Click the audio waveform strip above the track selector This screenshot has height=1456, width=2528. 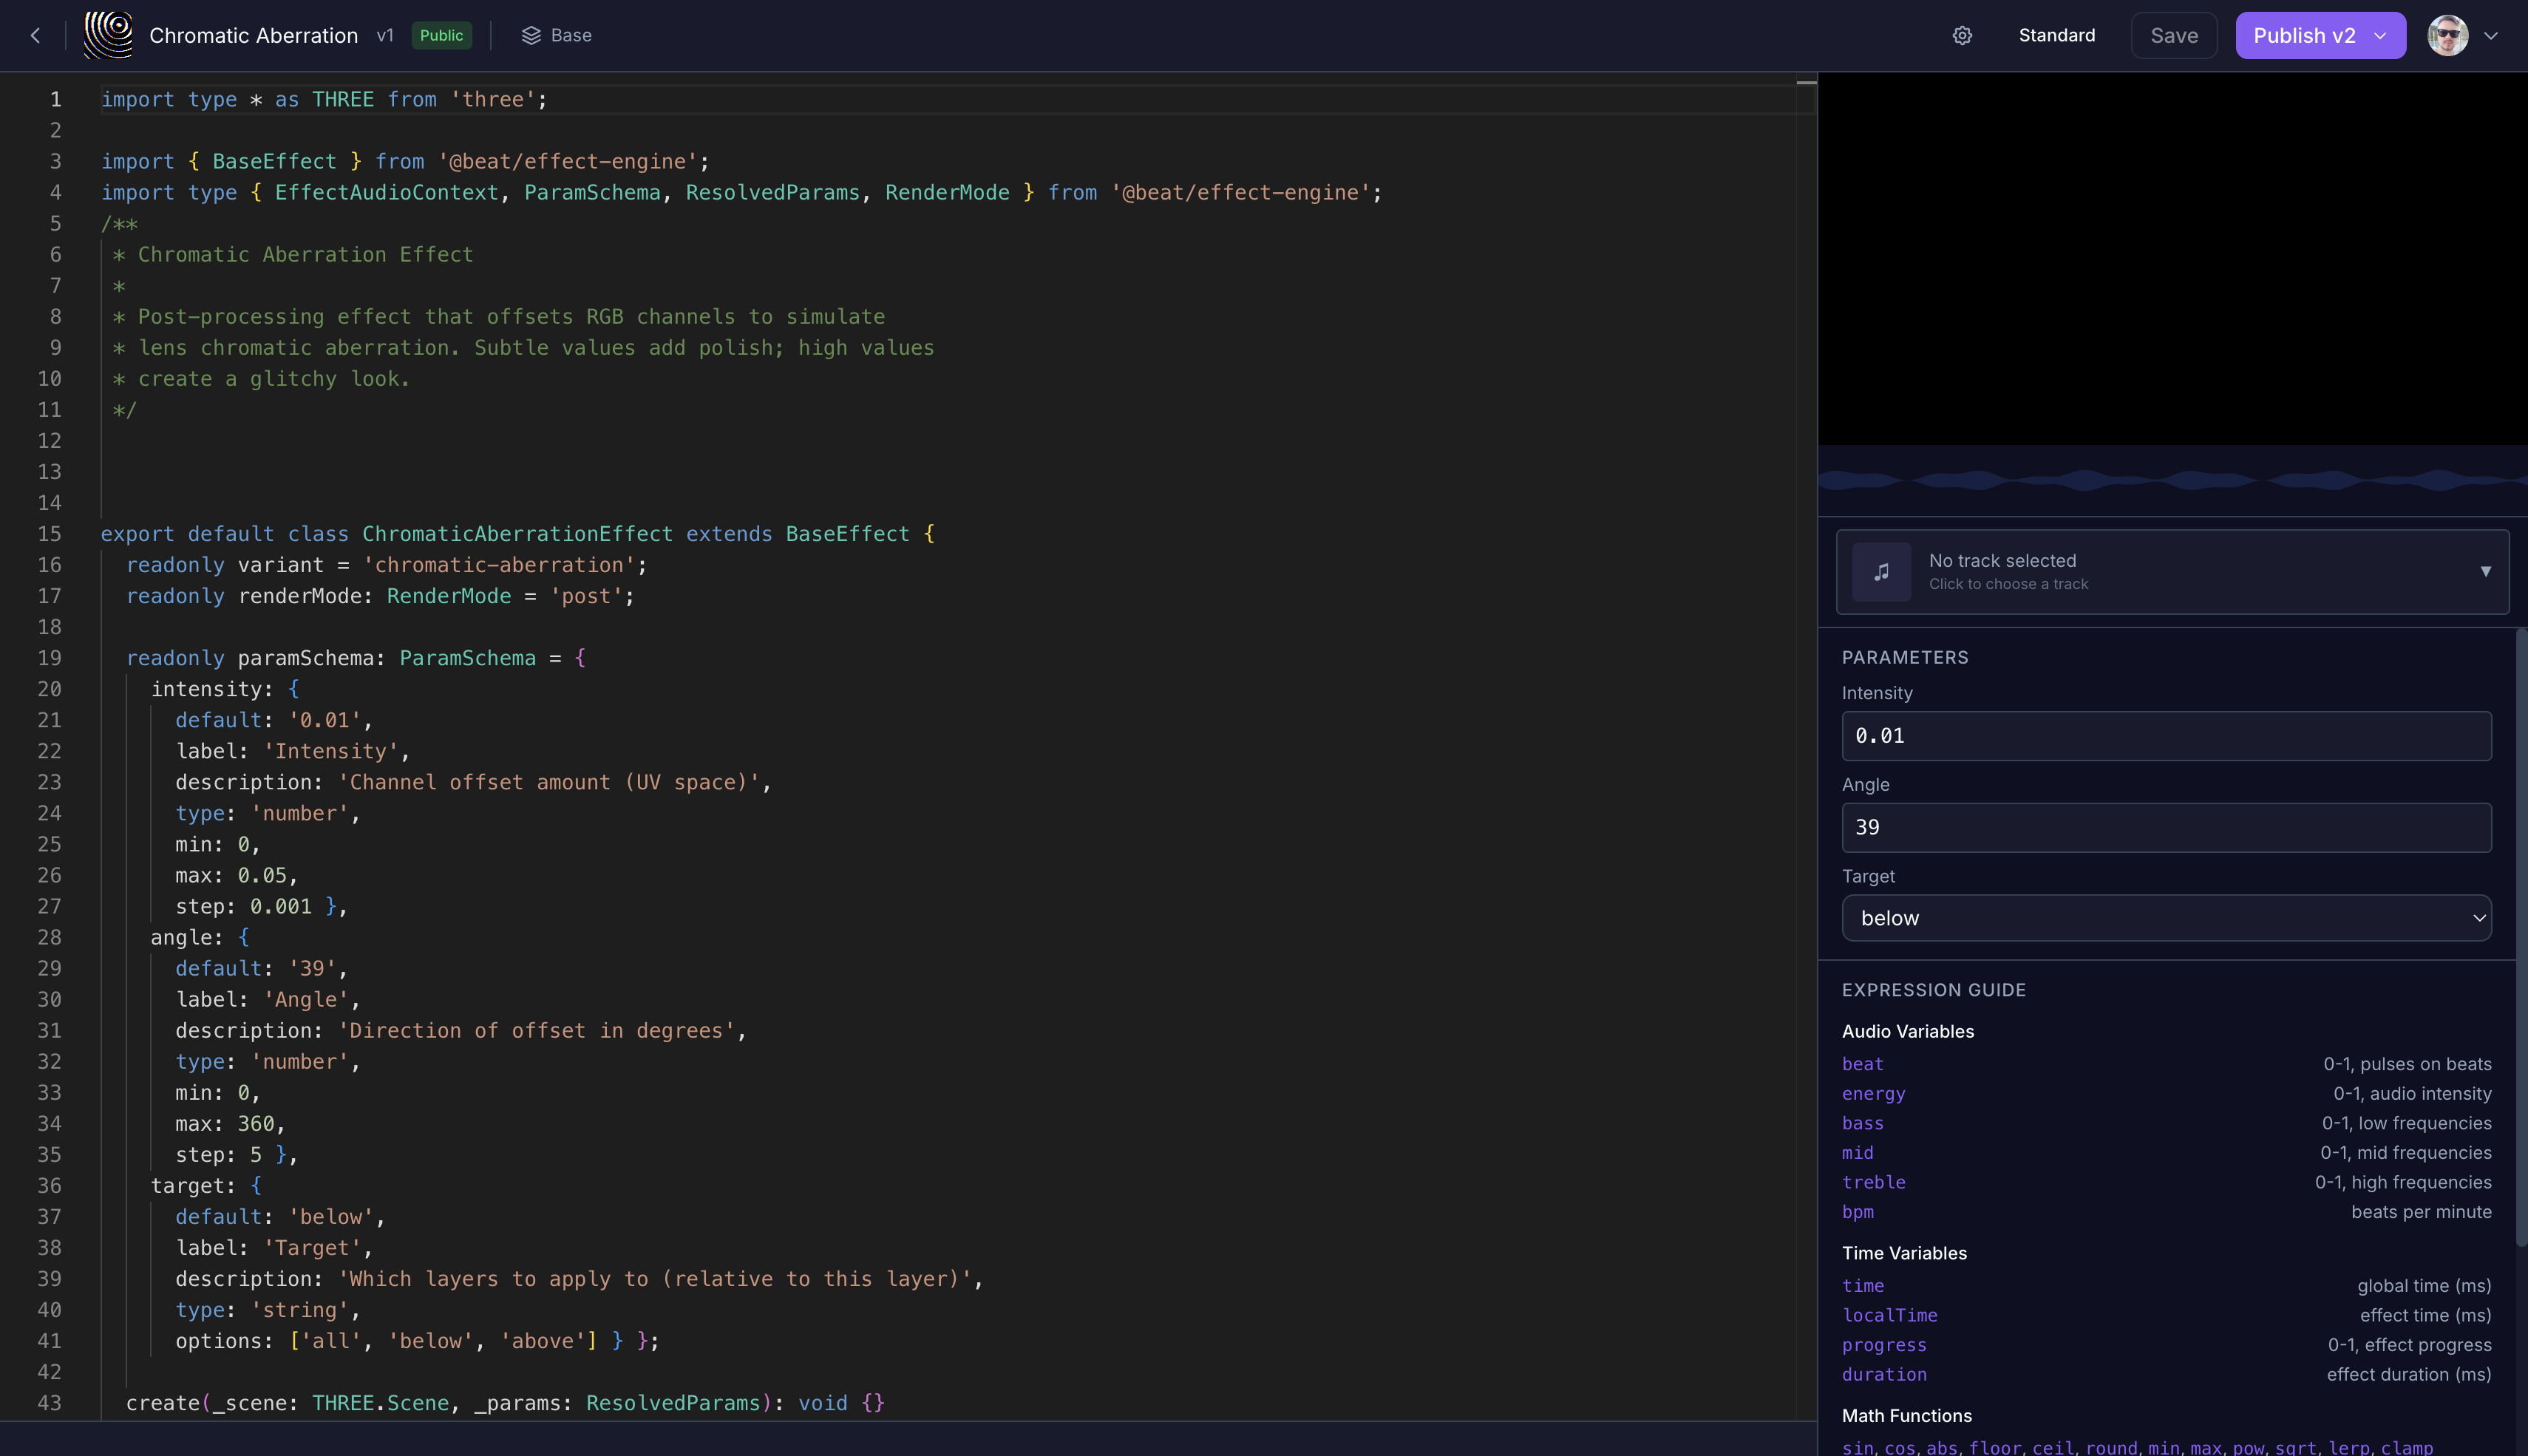(2170, 481)
